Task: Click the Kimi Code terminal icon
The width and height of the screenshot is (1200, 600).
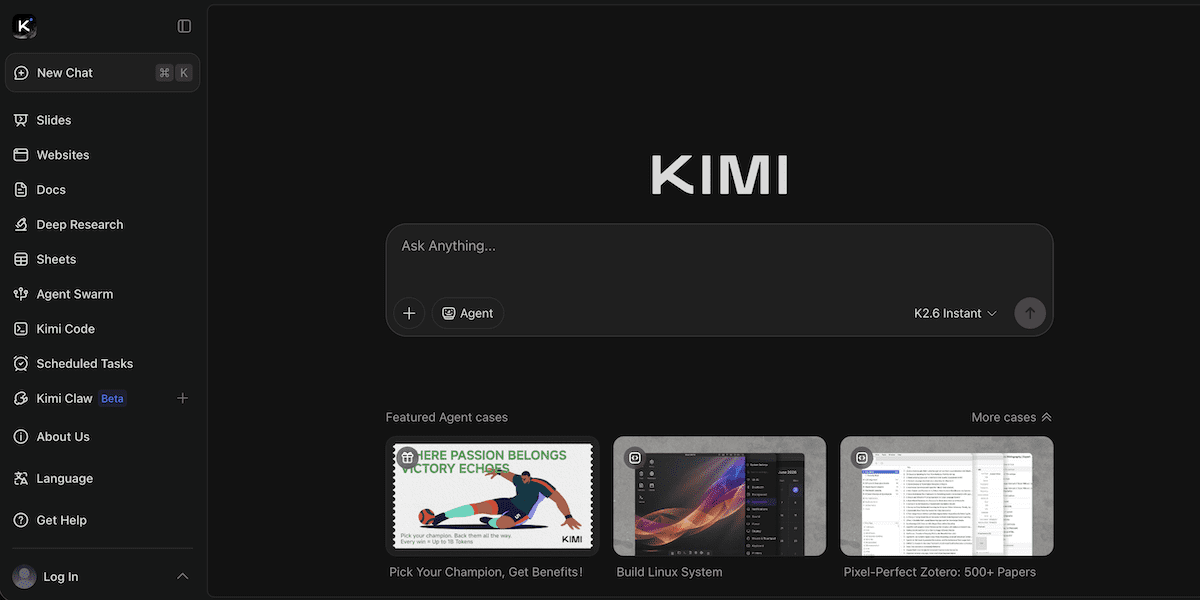Action: 21,329
